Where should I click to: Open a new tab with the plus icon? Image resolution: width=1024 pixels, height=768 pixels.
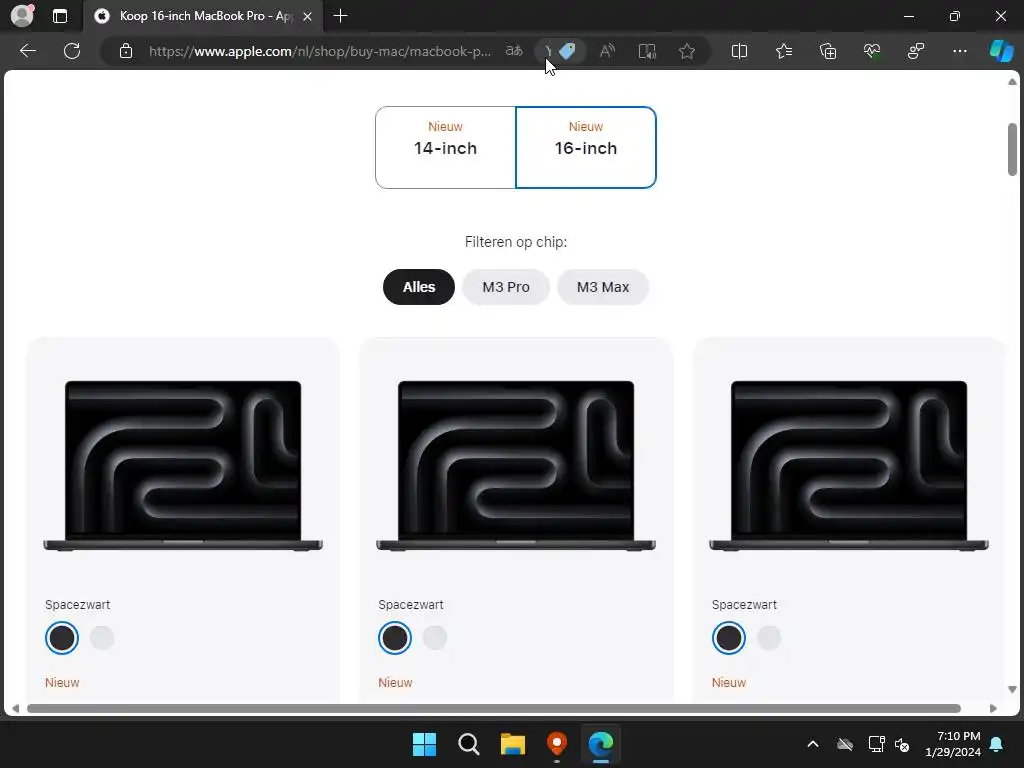point(340,16)
